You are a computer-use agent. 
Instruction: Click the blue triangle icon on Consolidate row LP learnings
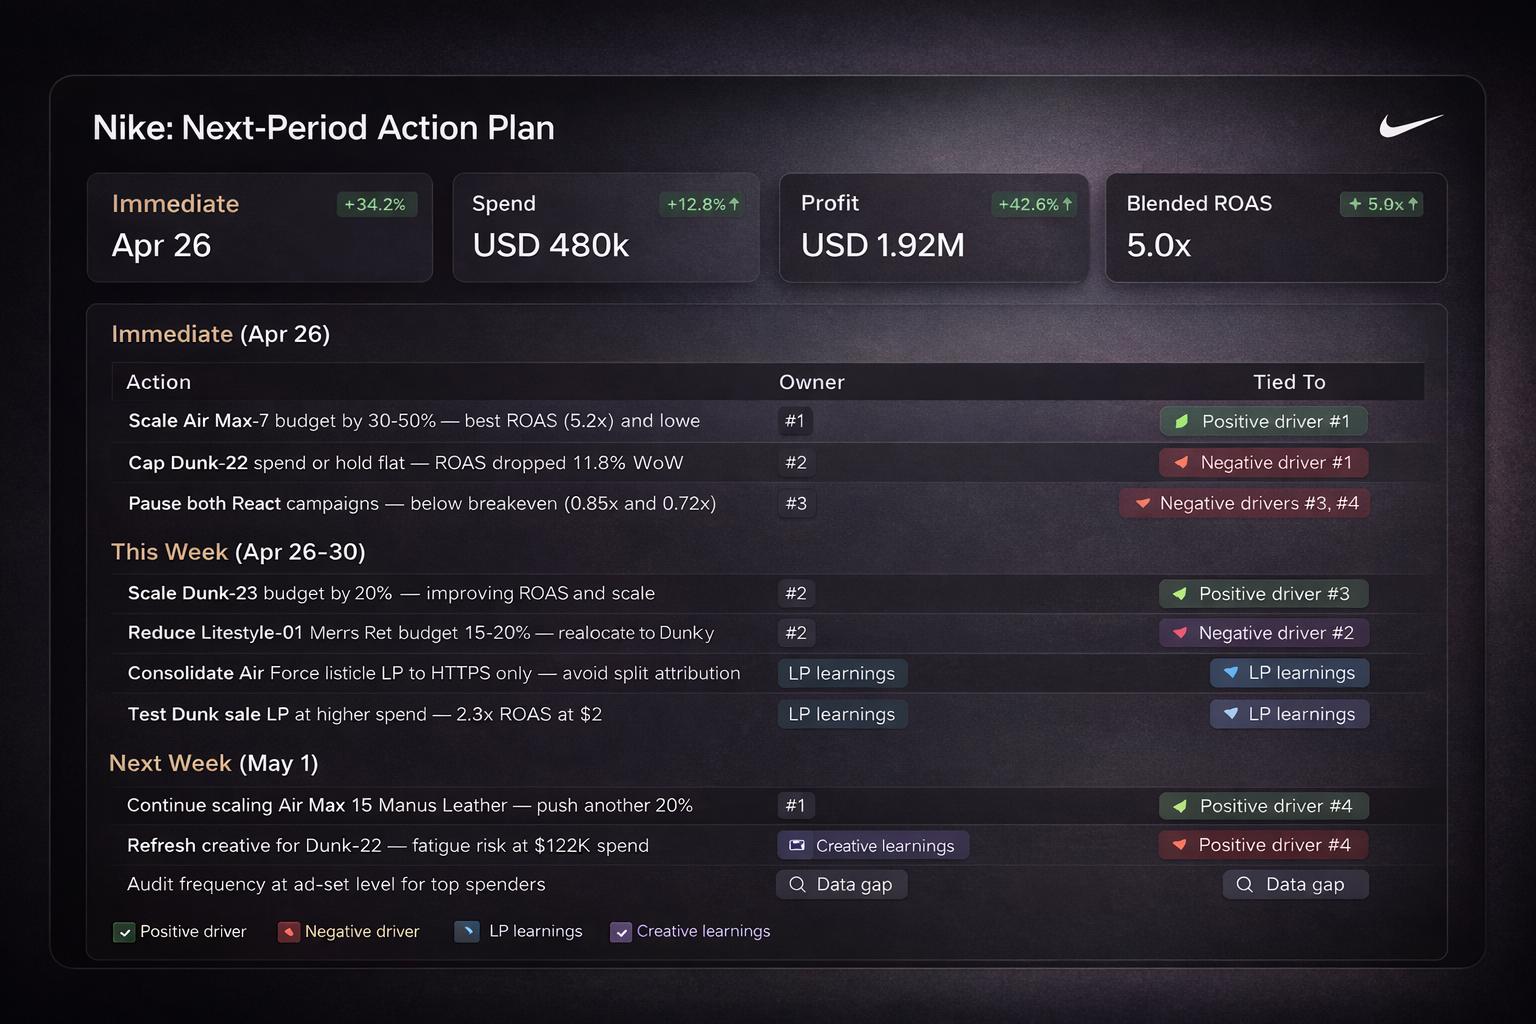tap(1231, 673)
